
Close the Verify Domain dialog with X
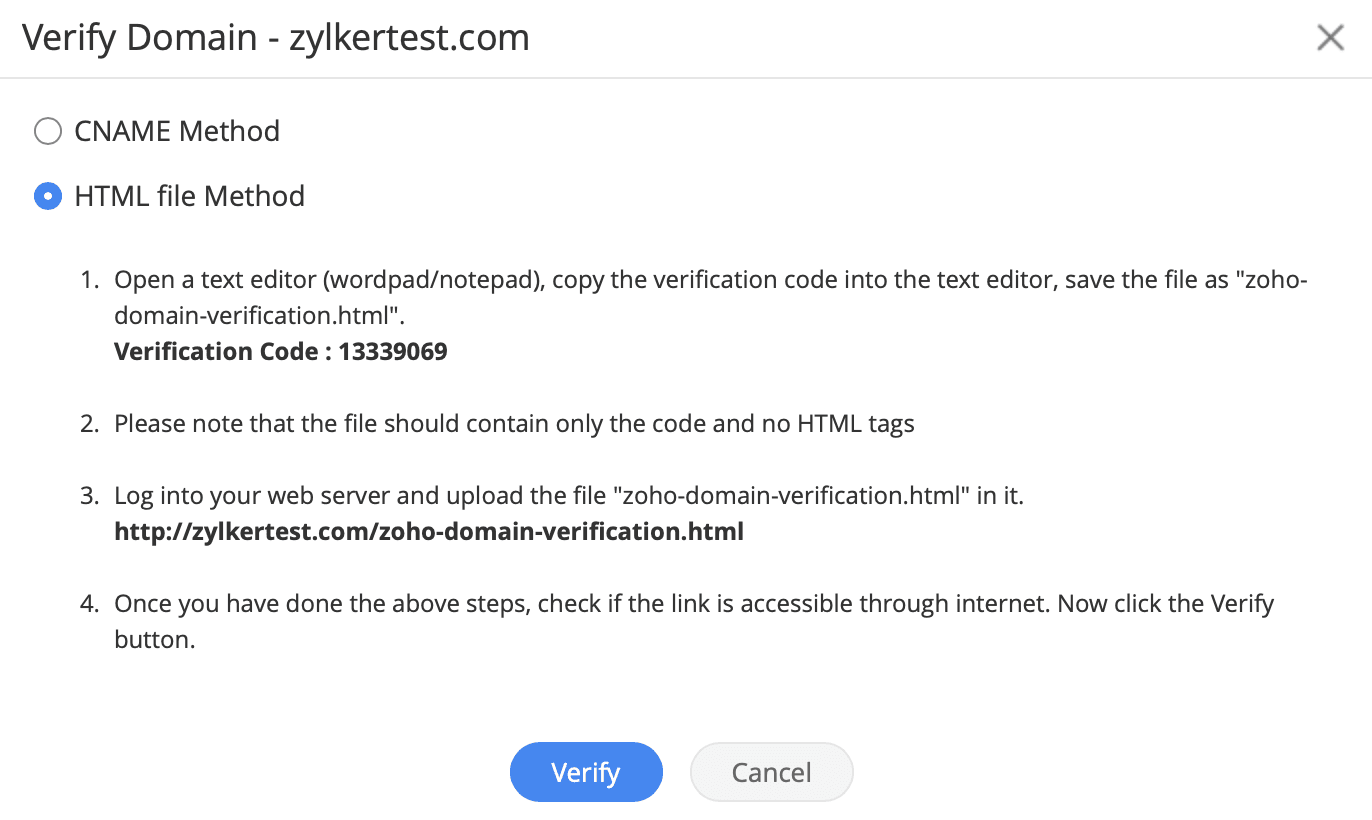pos(1330,38)
